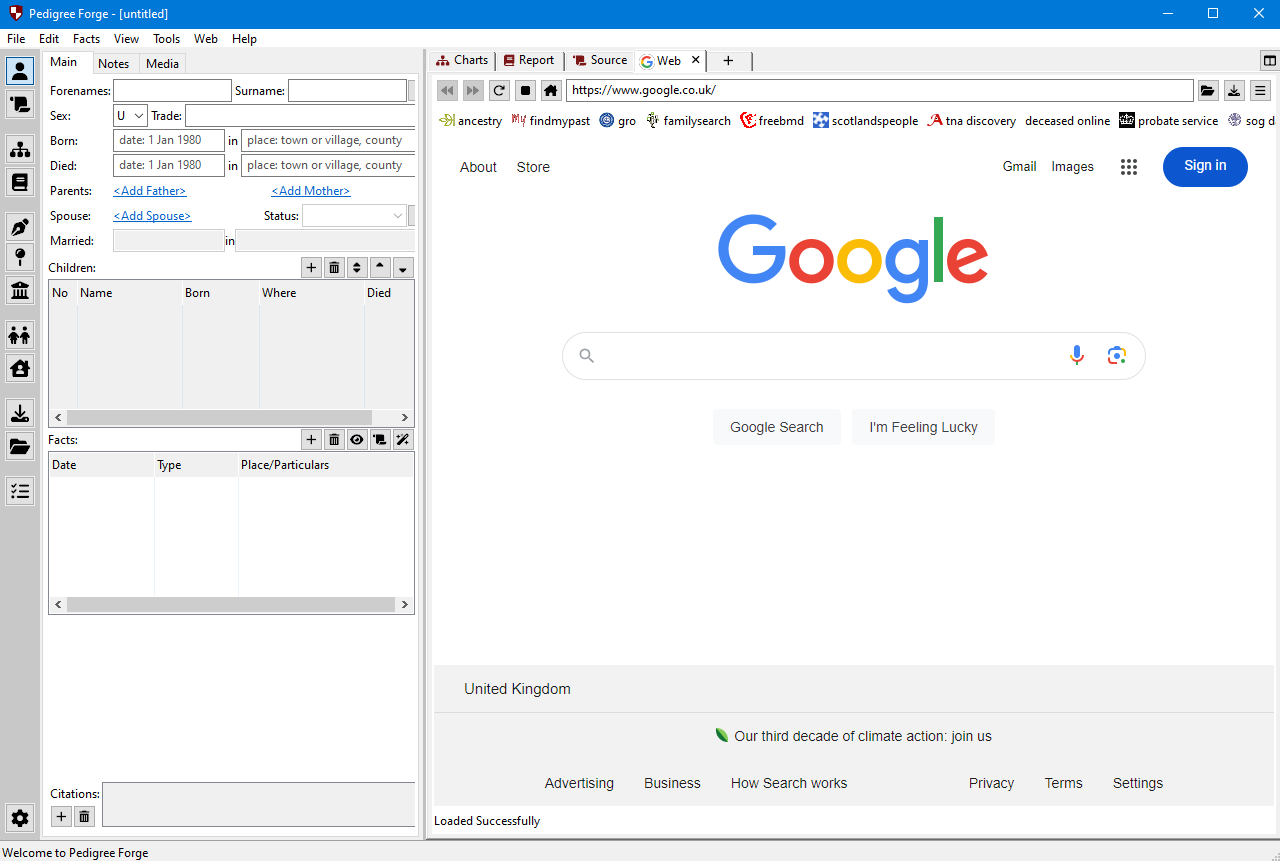Click the Children list horizontal scrollbar

(219, 417)
